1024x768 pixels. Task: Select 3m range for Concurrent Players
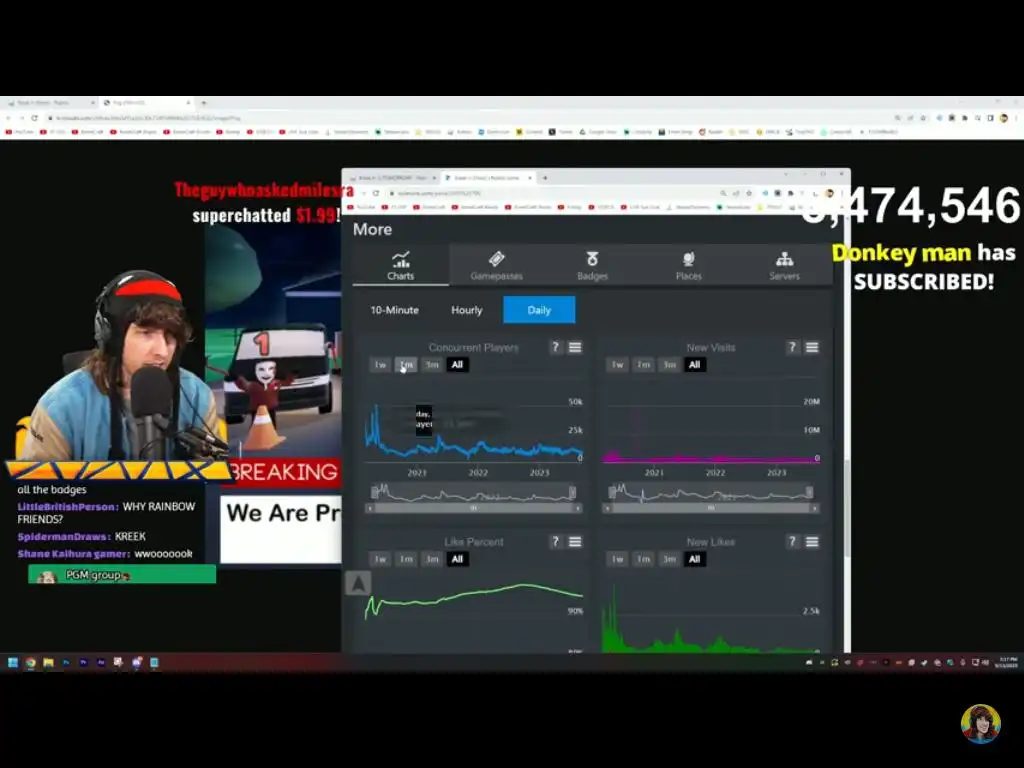click(432, 364)
